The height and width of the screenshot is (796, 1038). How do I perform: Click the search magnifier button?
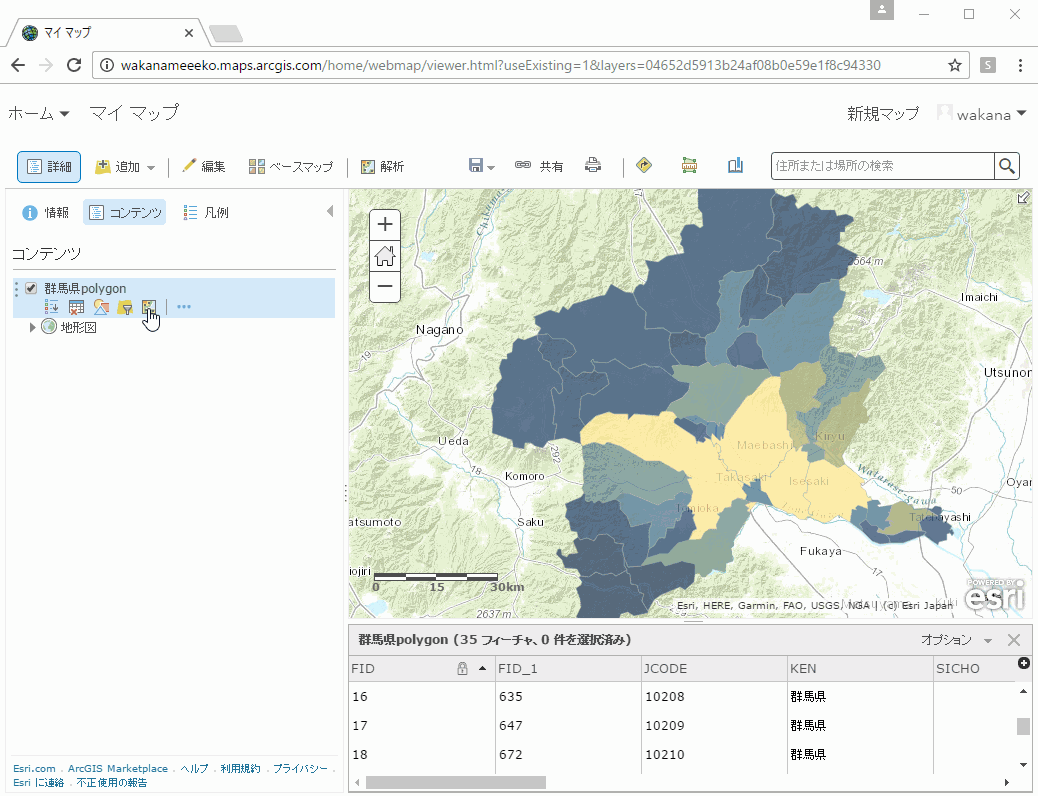(1007, 166)
